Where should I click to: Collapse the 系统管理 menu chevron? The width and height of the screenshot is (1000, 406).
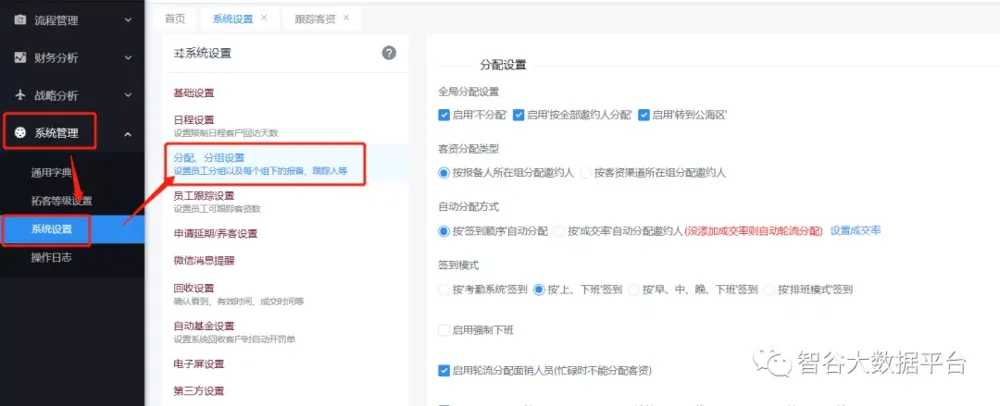(127, 133)
